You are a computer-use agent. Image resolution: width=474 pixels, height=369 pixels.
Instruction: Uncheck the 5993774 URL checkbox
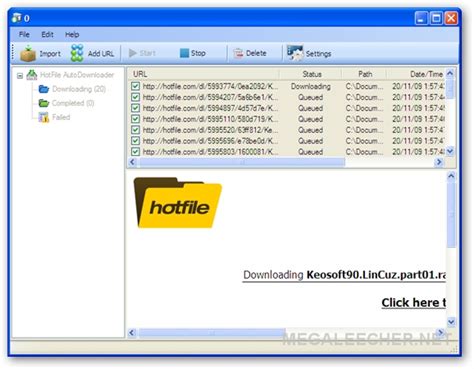(x=135, y=86)
